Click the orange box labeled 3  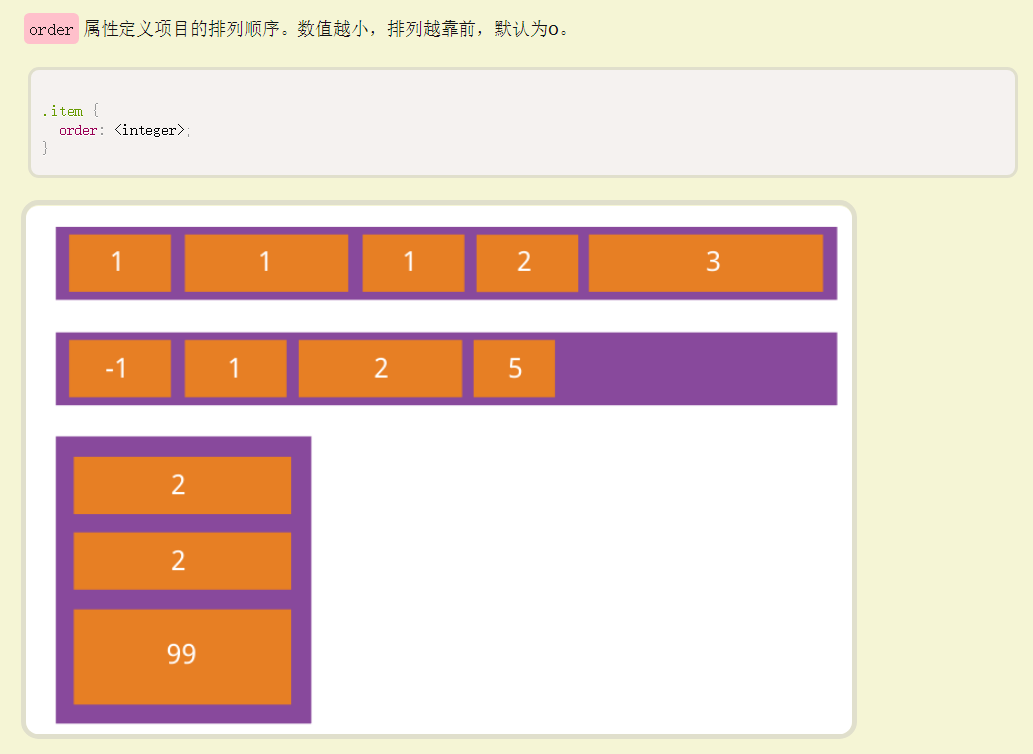click(706, 263)
